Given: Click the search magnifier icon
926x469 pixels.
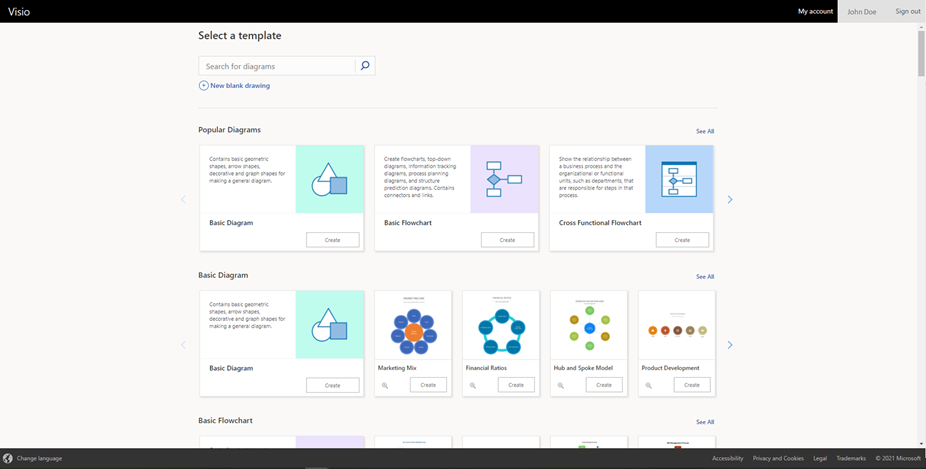Looking at the screenshot, I should (x=365, y=66).
